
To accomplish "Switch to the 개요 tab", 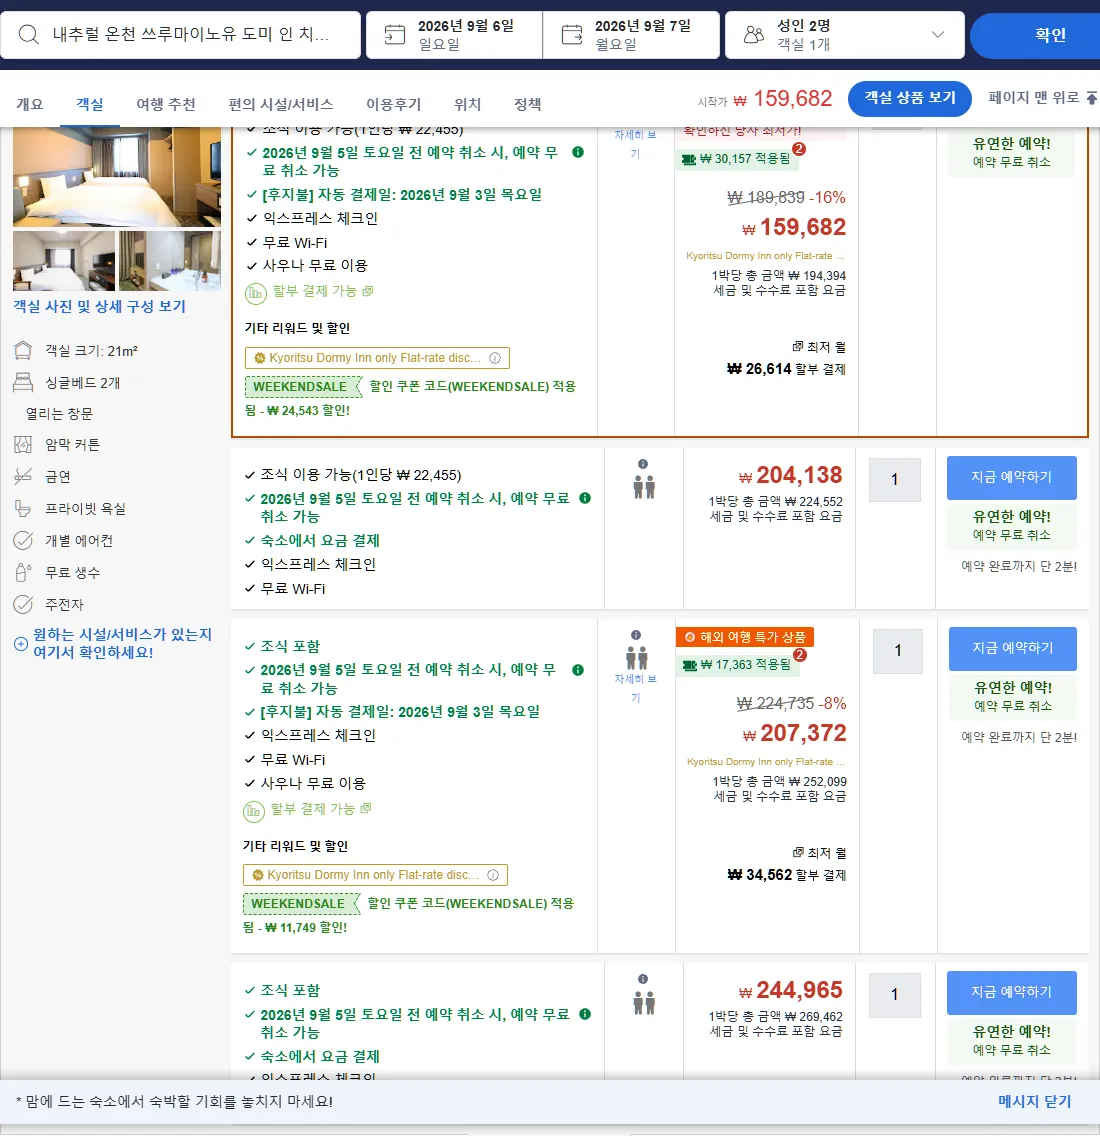I will click(30, 104).
